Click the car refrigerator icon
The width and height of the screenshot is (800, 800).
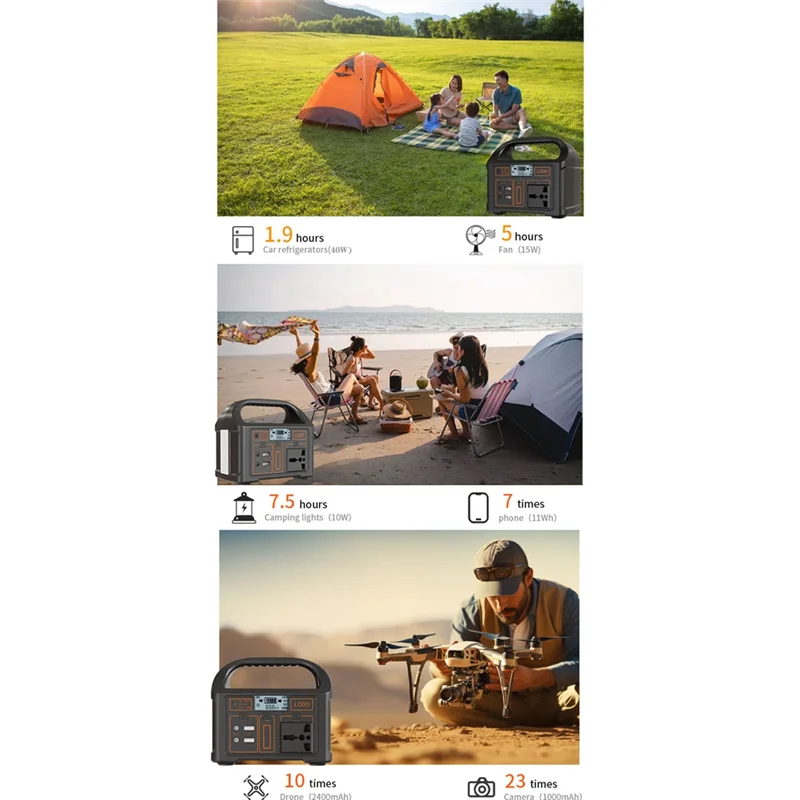pos(243,240)
